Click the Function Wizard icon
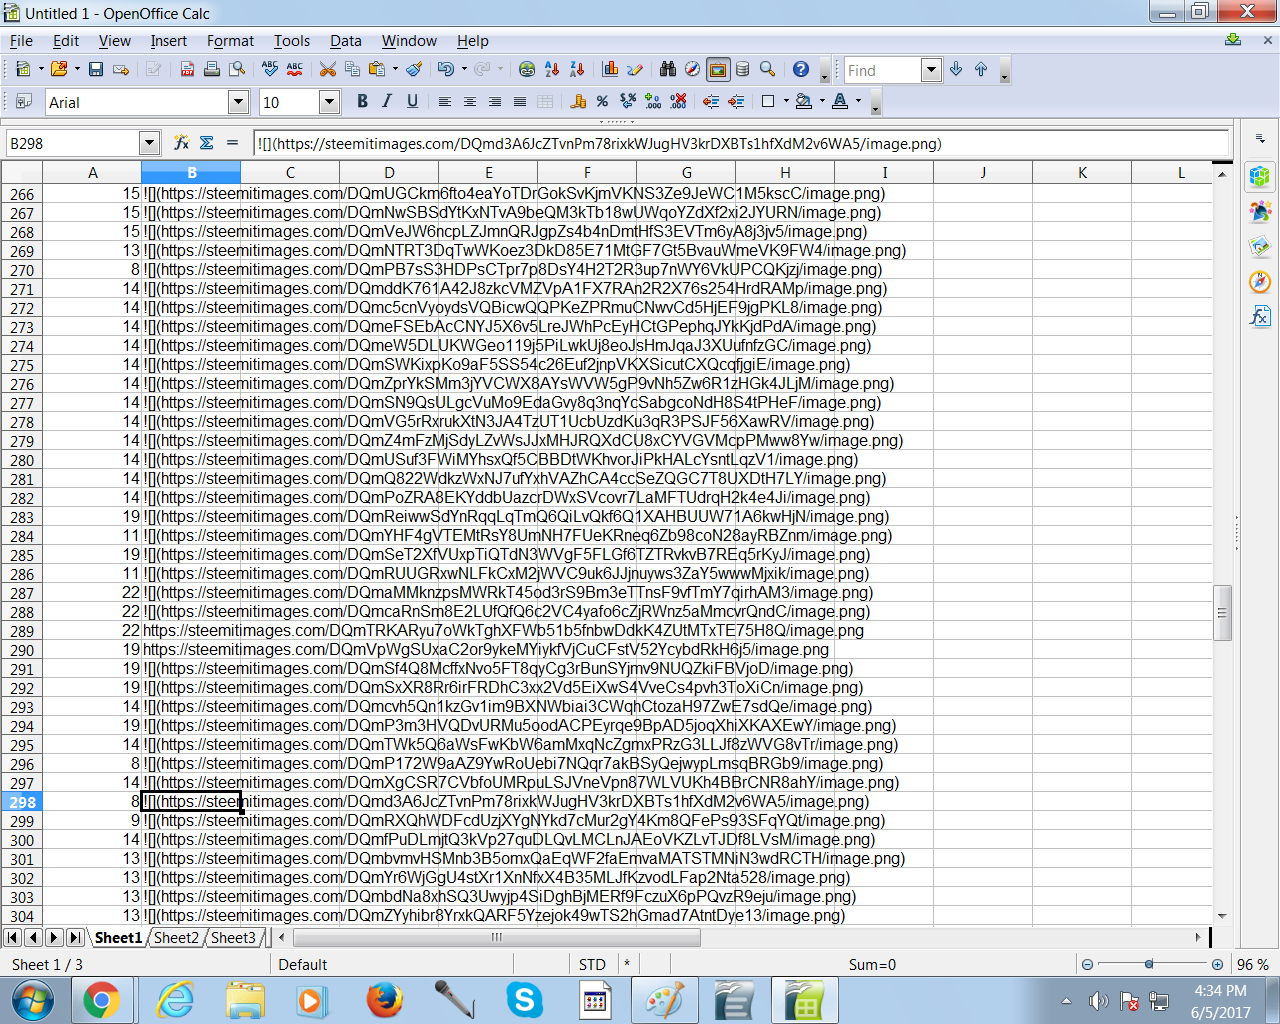This screenshot has width=1280, height=1024. point(181,143)
